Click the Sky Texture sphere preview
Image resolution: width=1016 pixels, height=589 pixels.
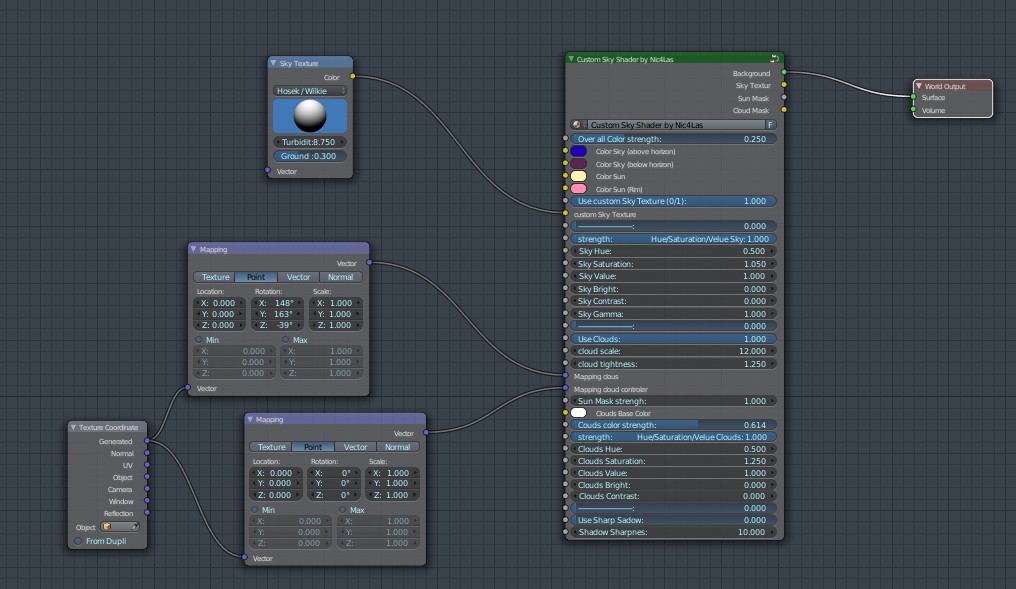click(x=308, y=116)
